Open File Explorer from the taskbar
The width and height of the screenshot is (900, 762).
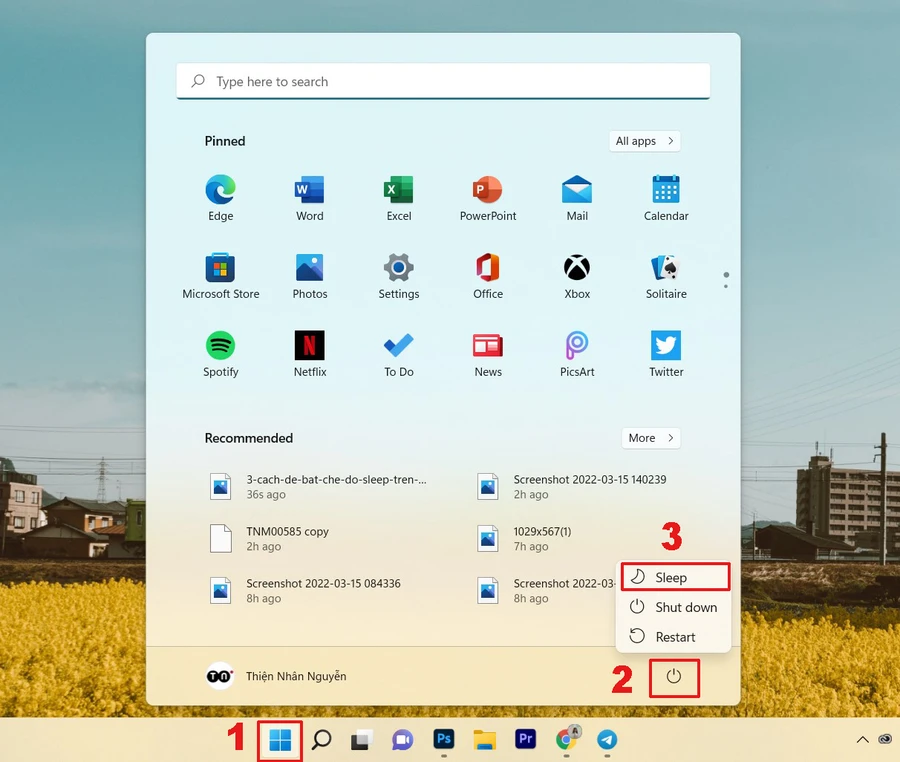(484, 740)
